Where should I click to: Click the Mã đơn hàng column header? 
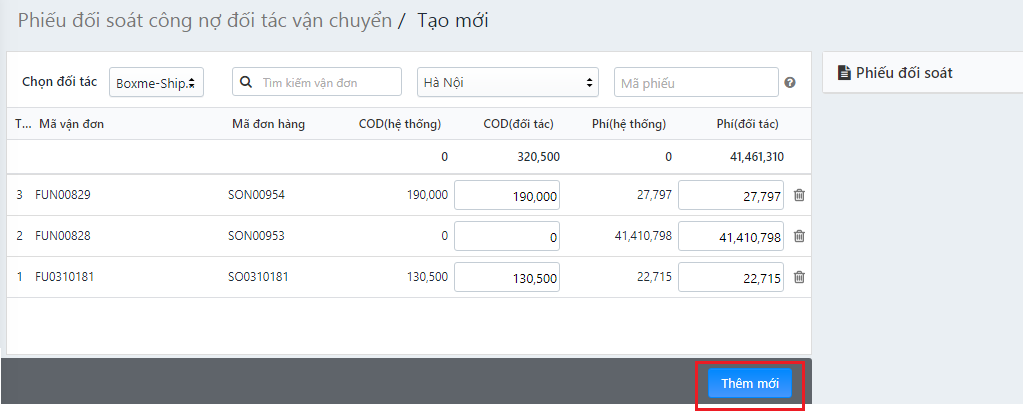268,124
